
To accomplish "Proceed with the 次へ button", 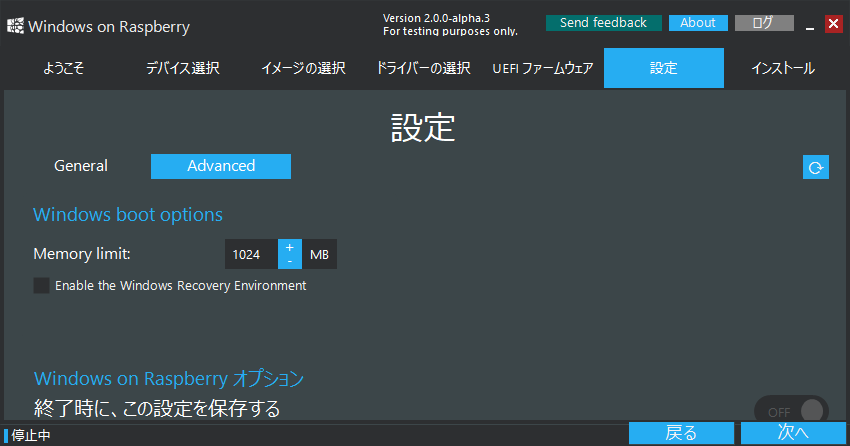I will [x=793, y=433].
